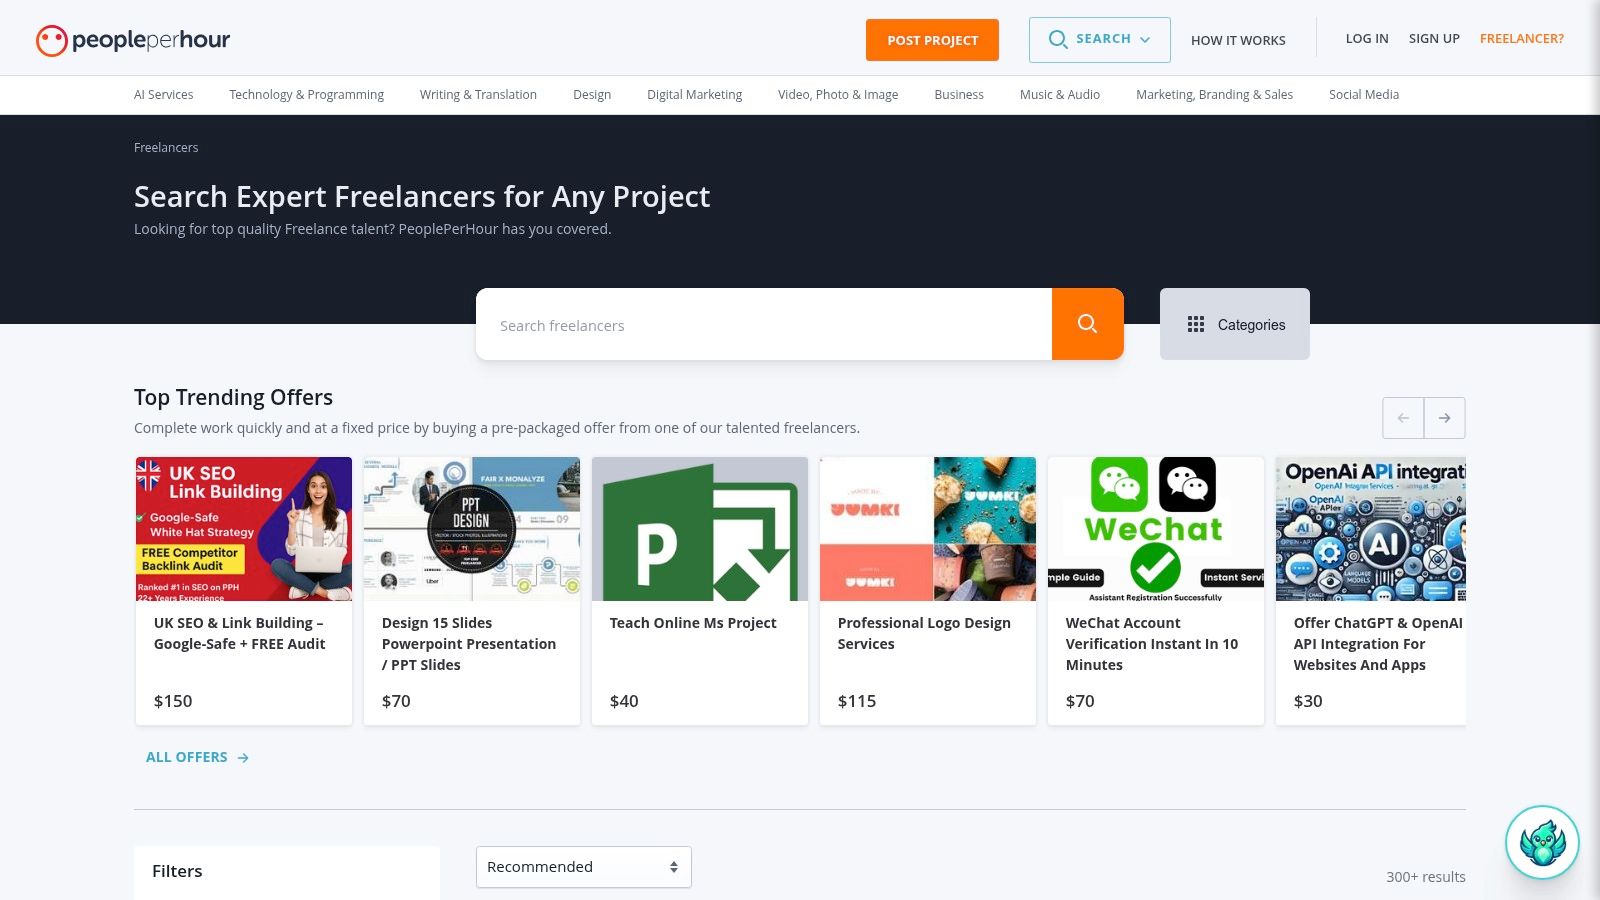Image resolution: width=1600 pixels, height=900 pixels.
Task: Open the owl chat assistant widget
Action: pyautogui.click(x=1542, y=842)
